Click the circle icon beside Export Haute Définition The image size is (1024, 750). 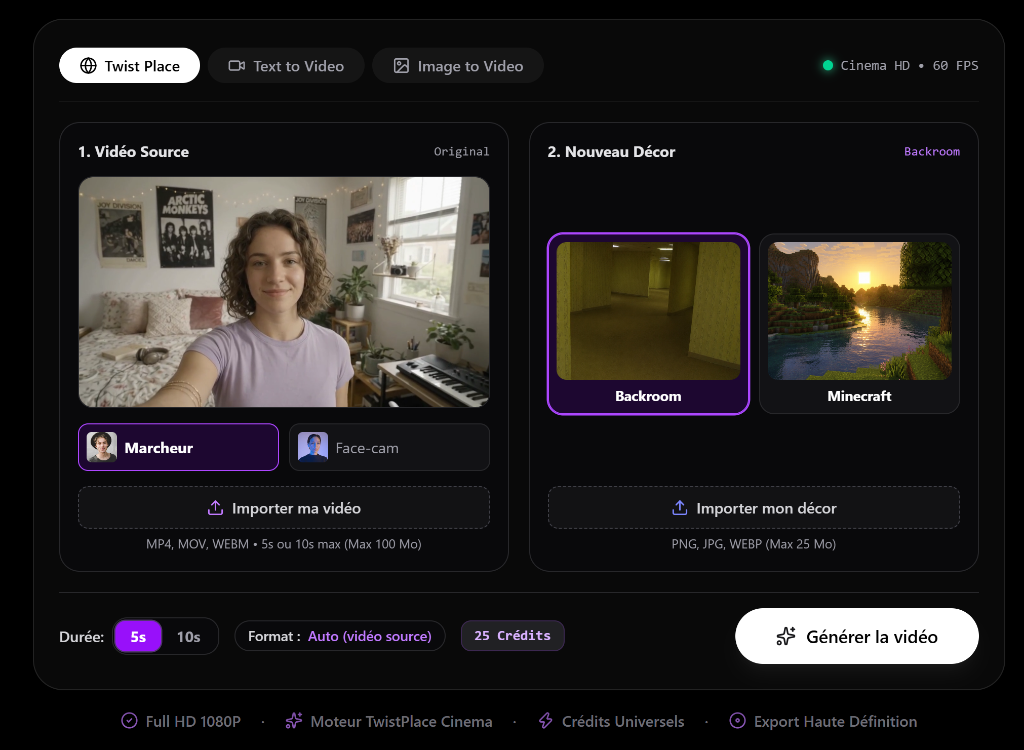(x=737, y=721)
